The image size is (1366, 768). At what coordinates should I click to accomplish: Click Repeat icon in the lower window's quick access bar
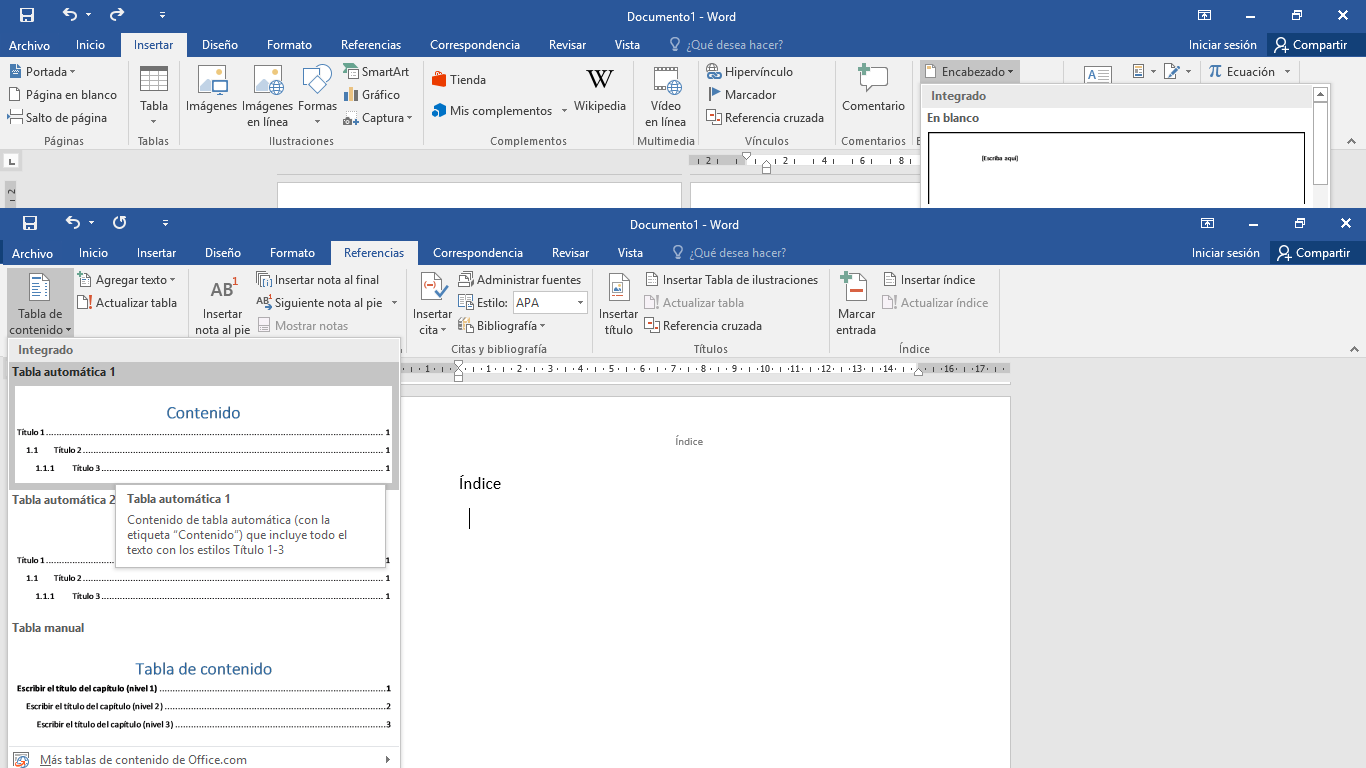tap(120, 223)
